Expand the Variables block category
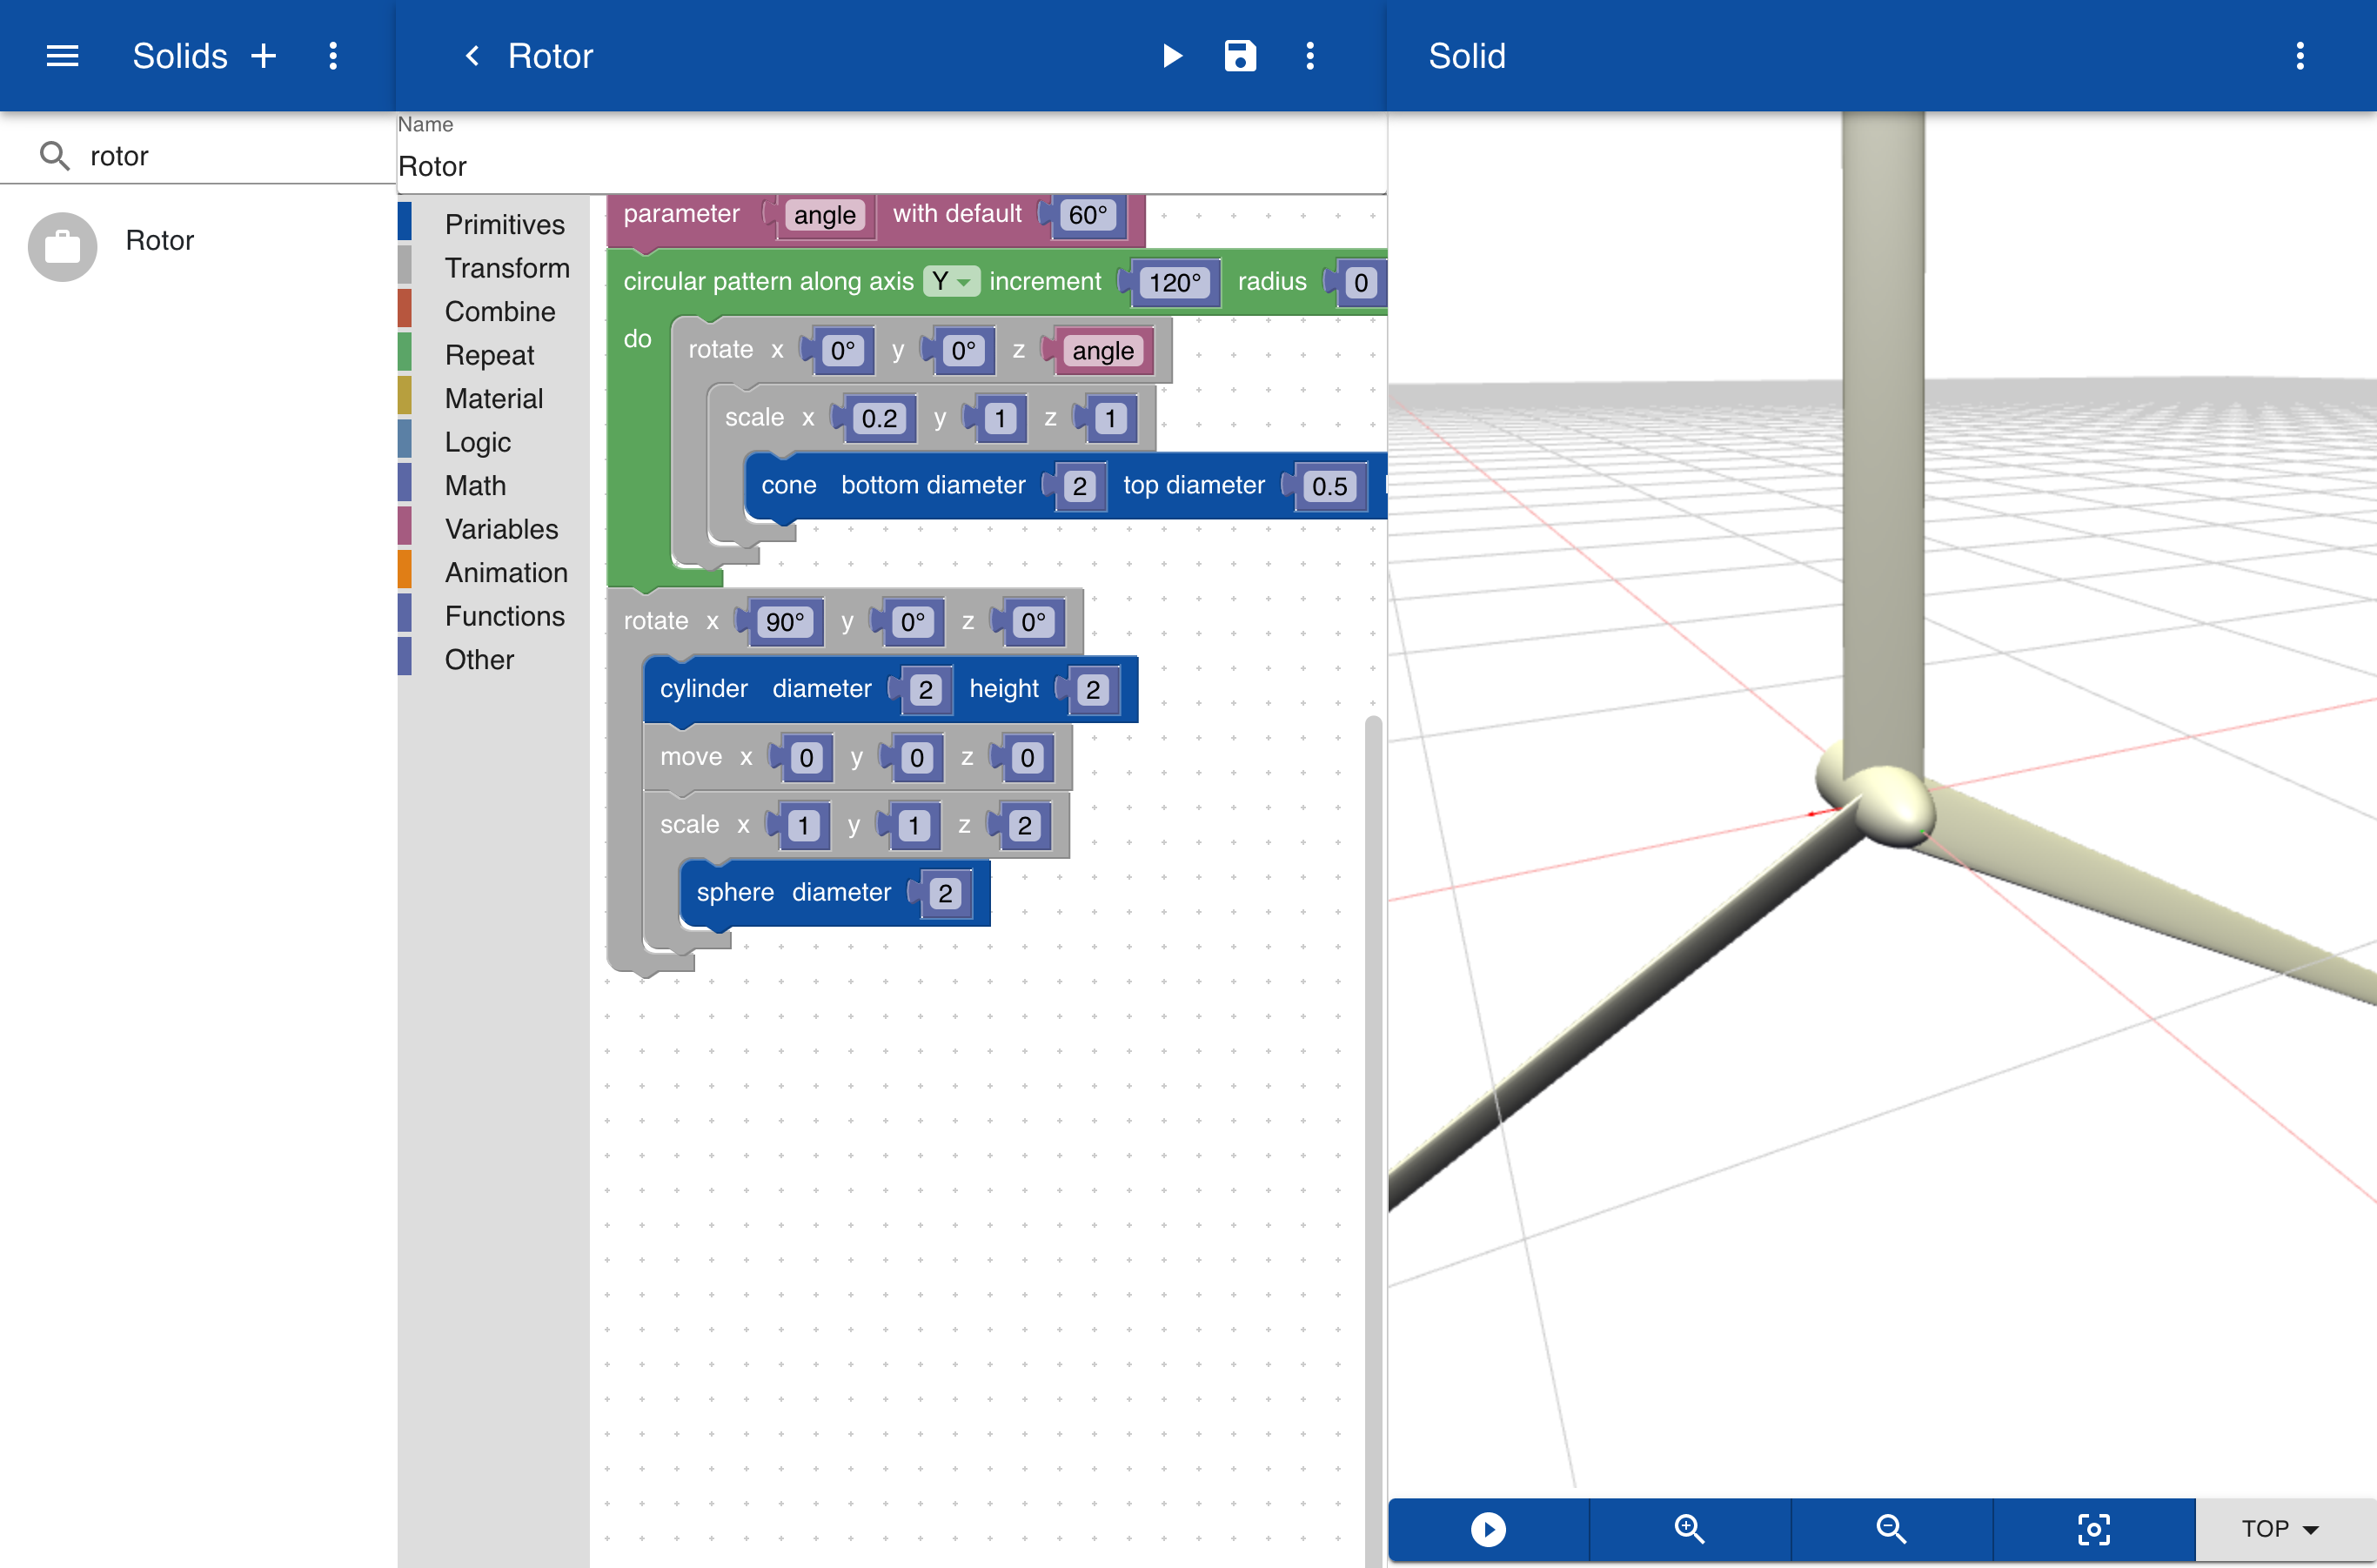The width and height of the screenshot is (2377, 1568). click(x=501, y=529)
